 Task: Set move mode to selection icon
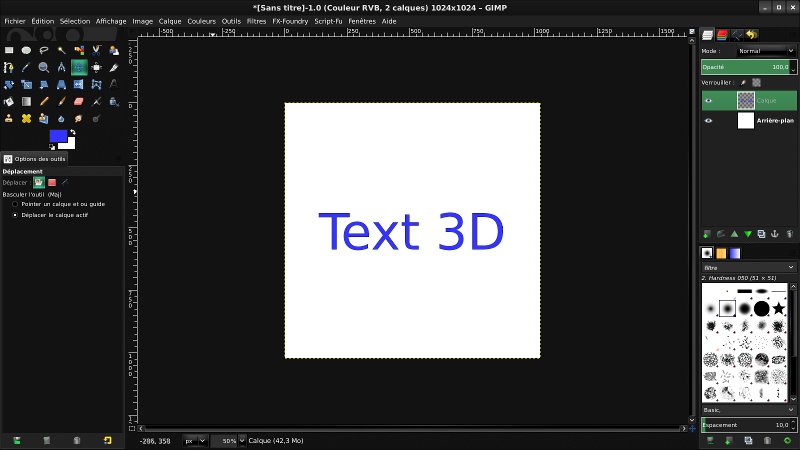pos(52,182)
